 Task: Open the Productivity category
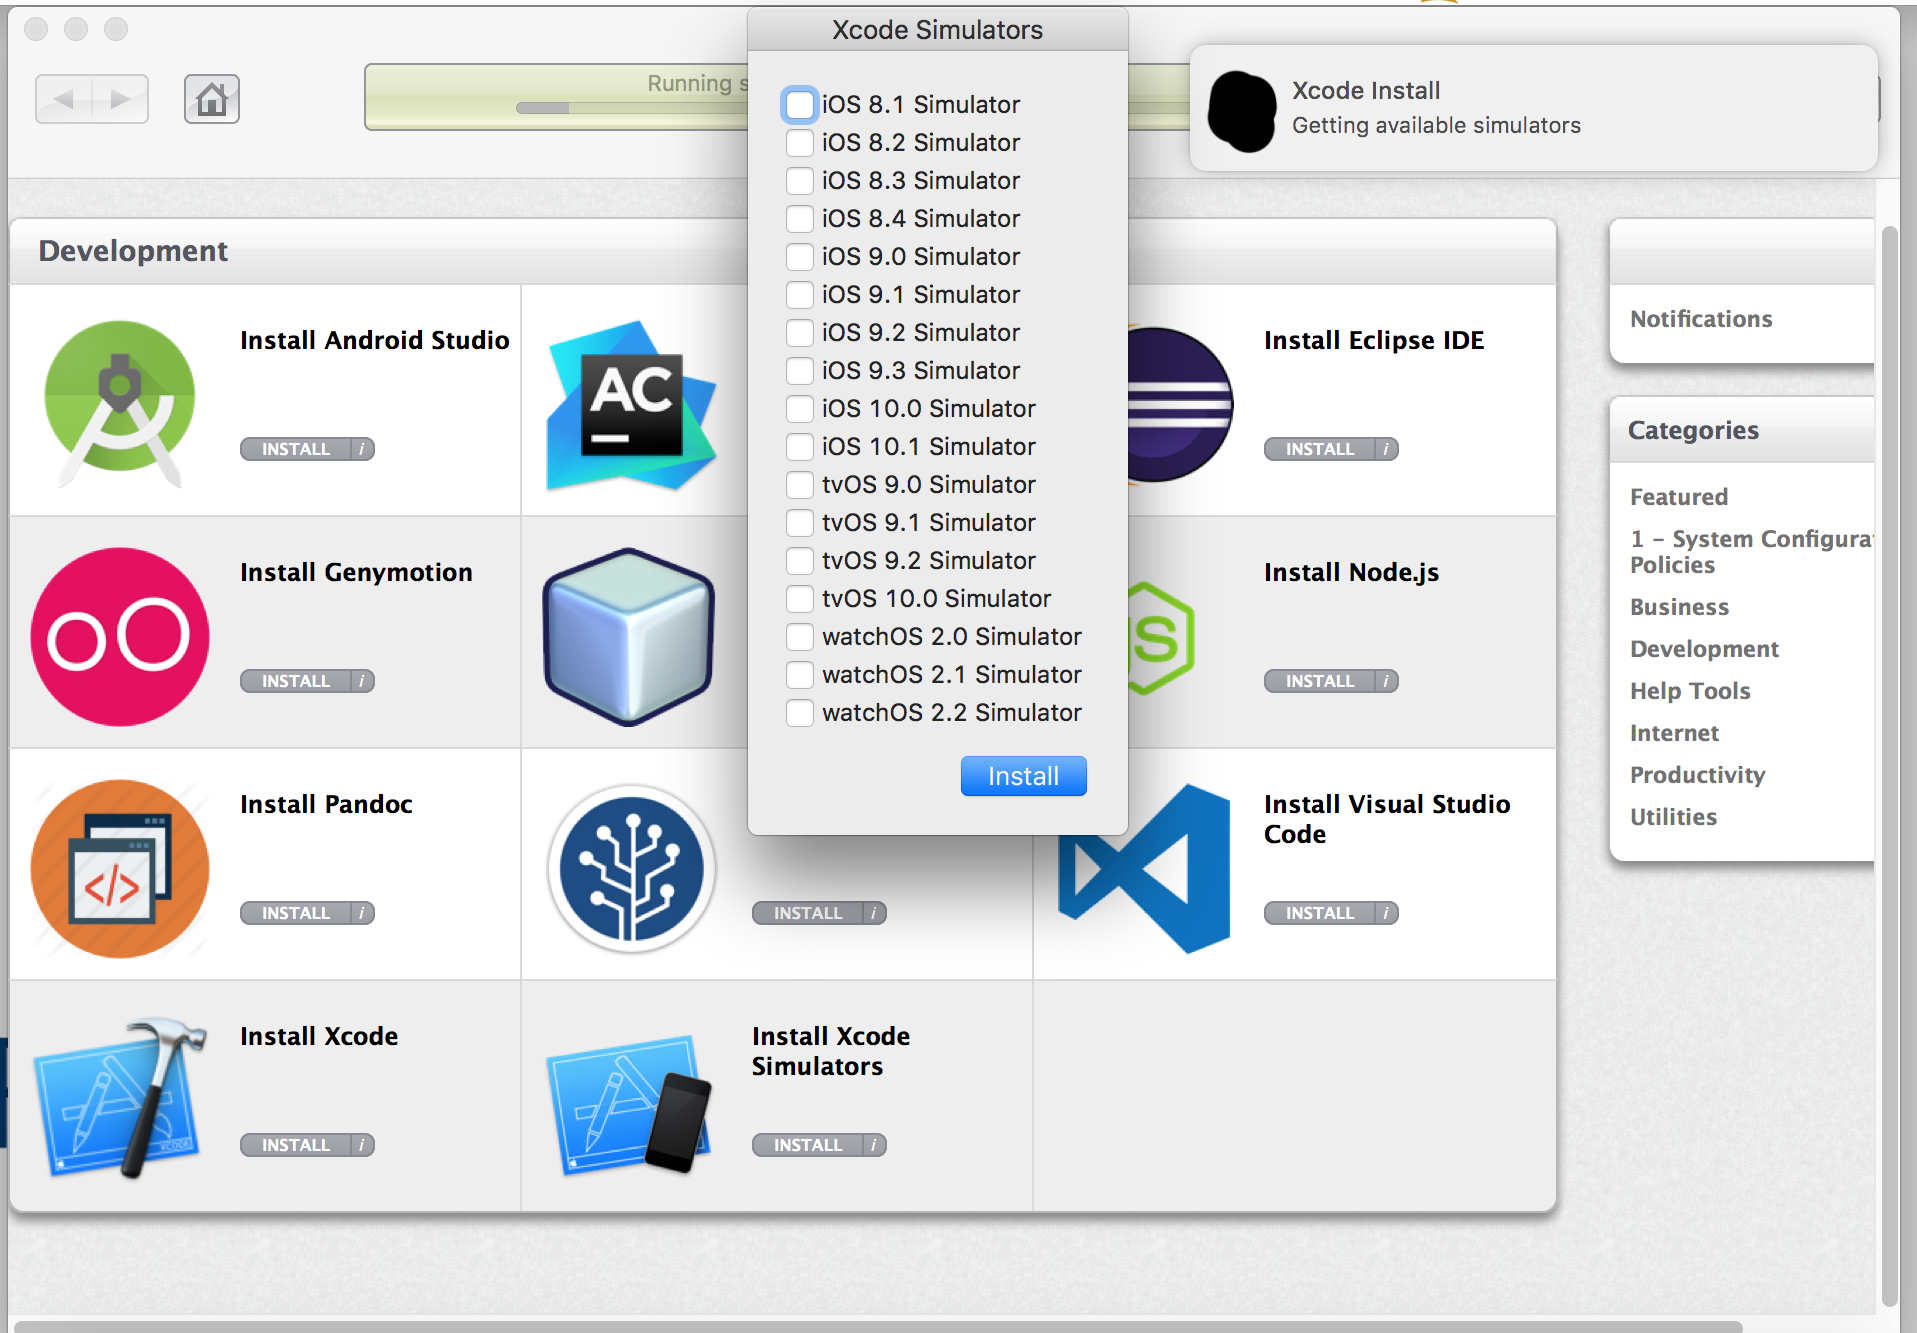1697,775
